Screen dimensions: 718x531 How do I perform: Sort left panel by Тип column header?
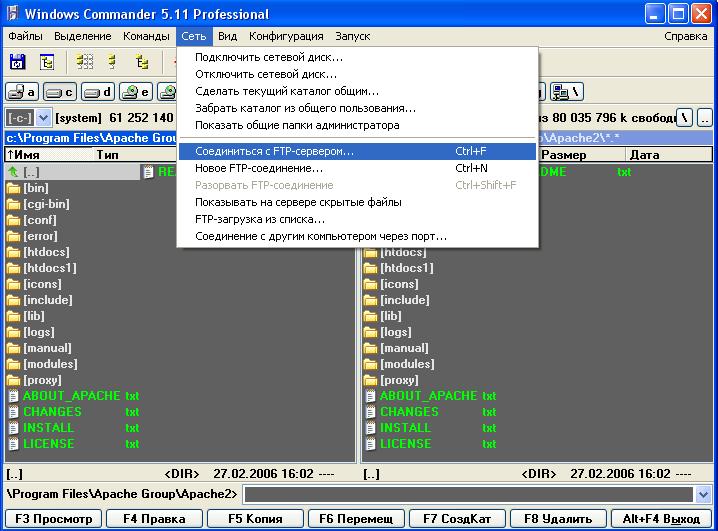pos(135,155)
